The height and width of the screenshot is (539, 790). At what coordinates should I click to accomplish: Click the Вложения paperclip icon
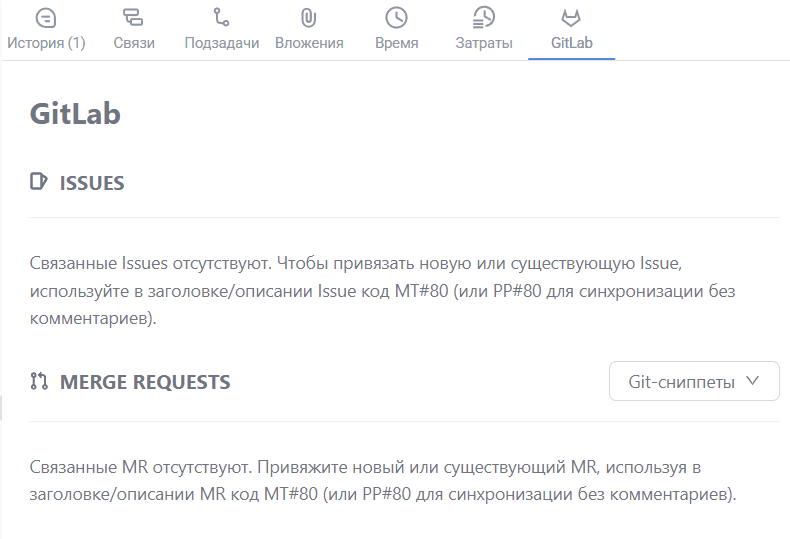[x=308, y=18]
